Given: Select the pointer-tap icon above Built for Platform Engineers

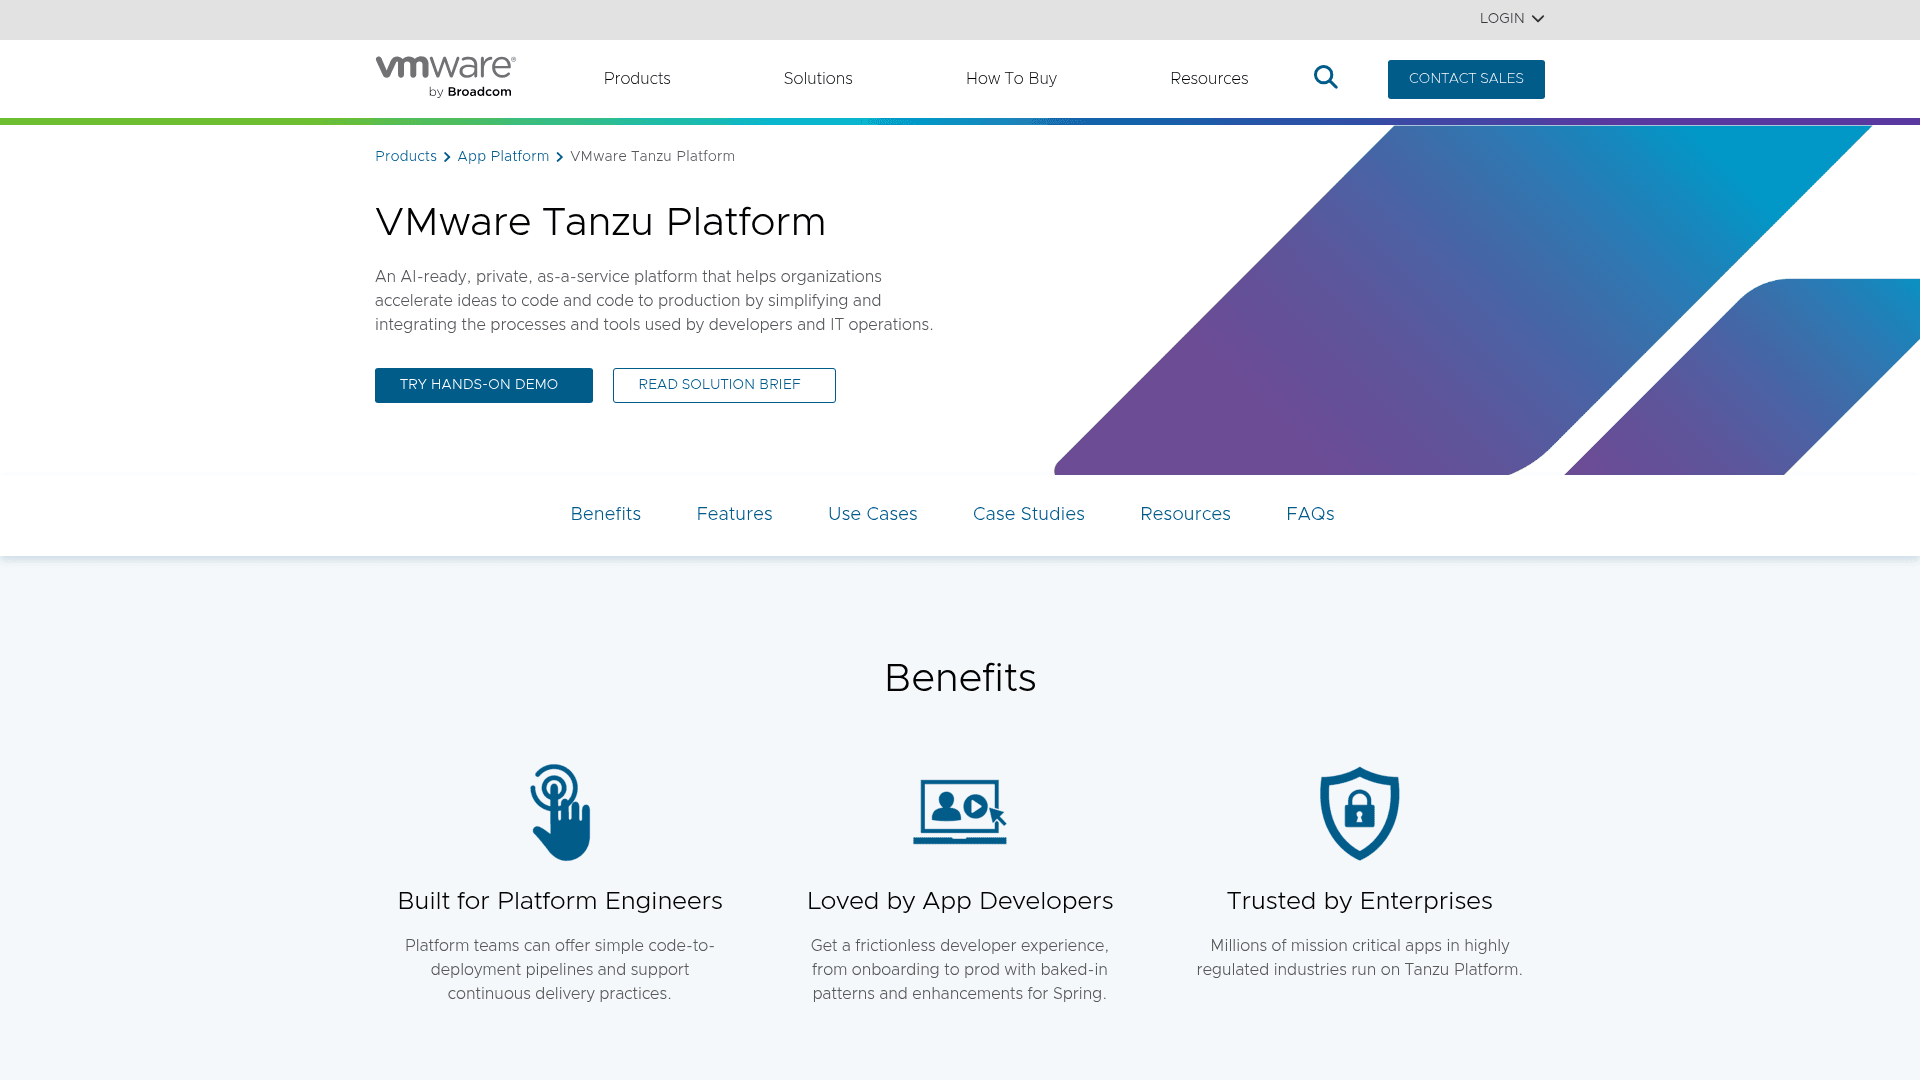Looking at the screenshot, I should tap(561, 812).
